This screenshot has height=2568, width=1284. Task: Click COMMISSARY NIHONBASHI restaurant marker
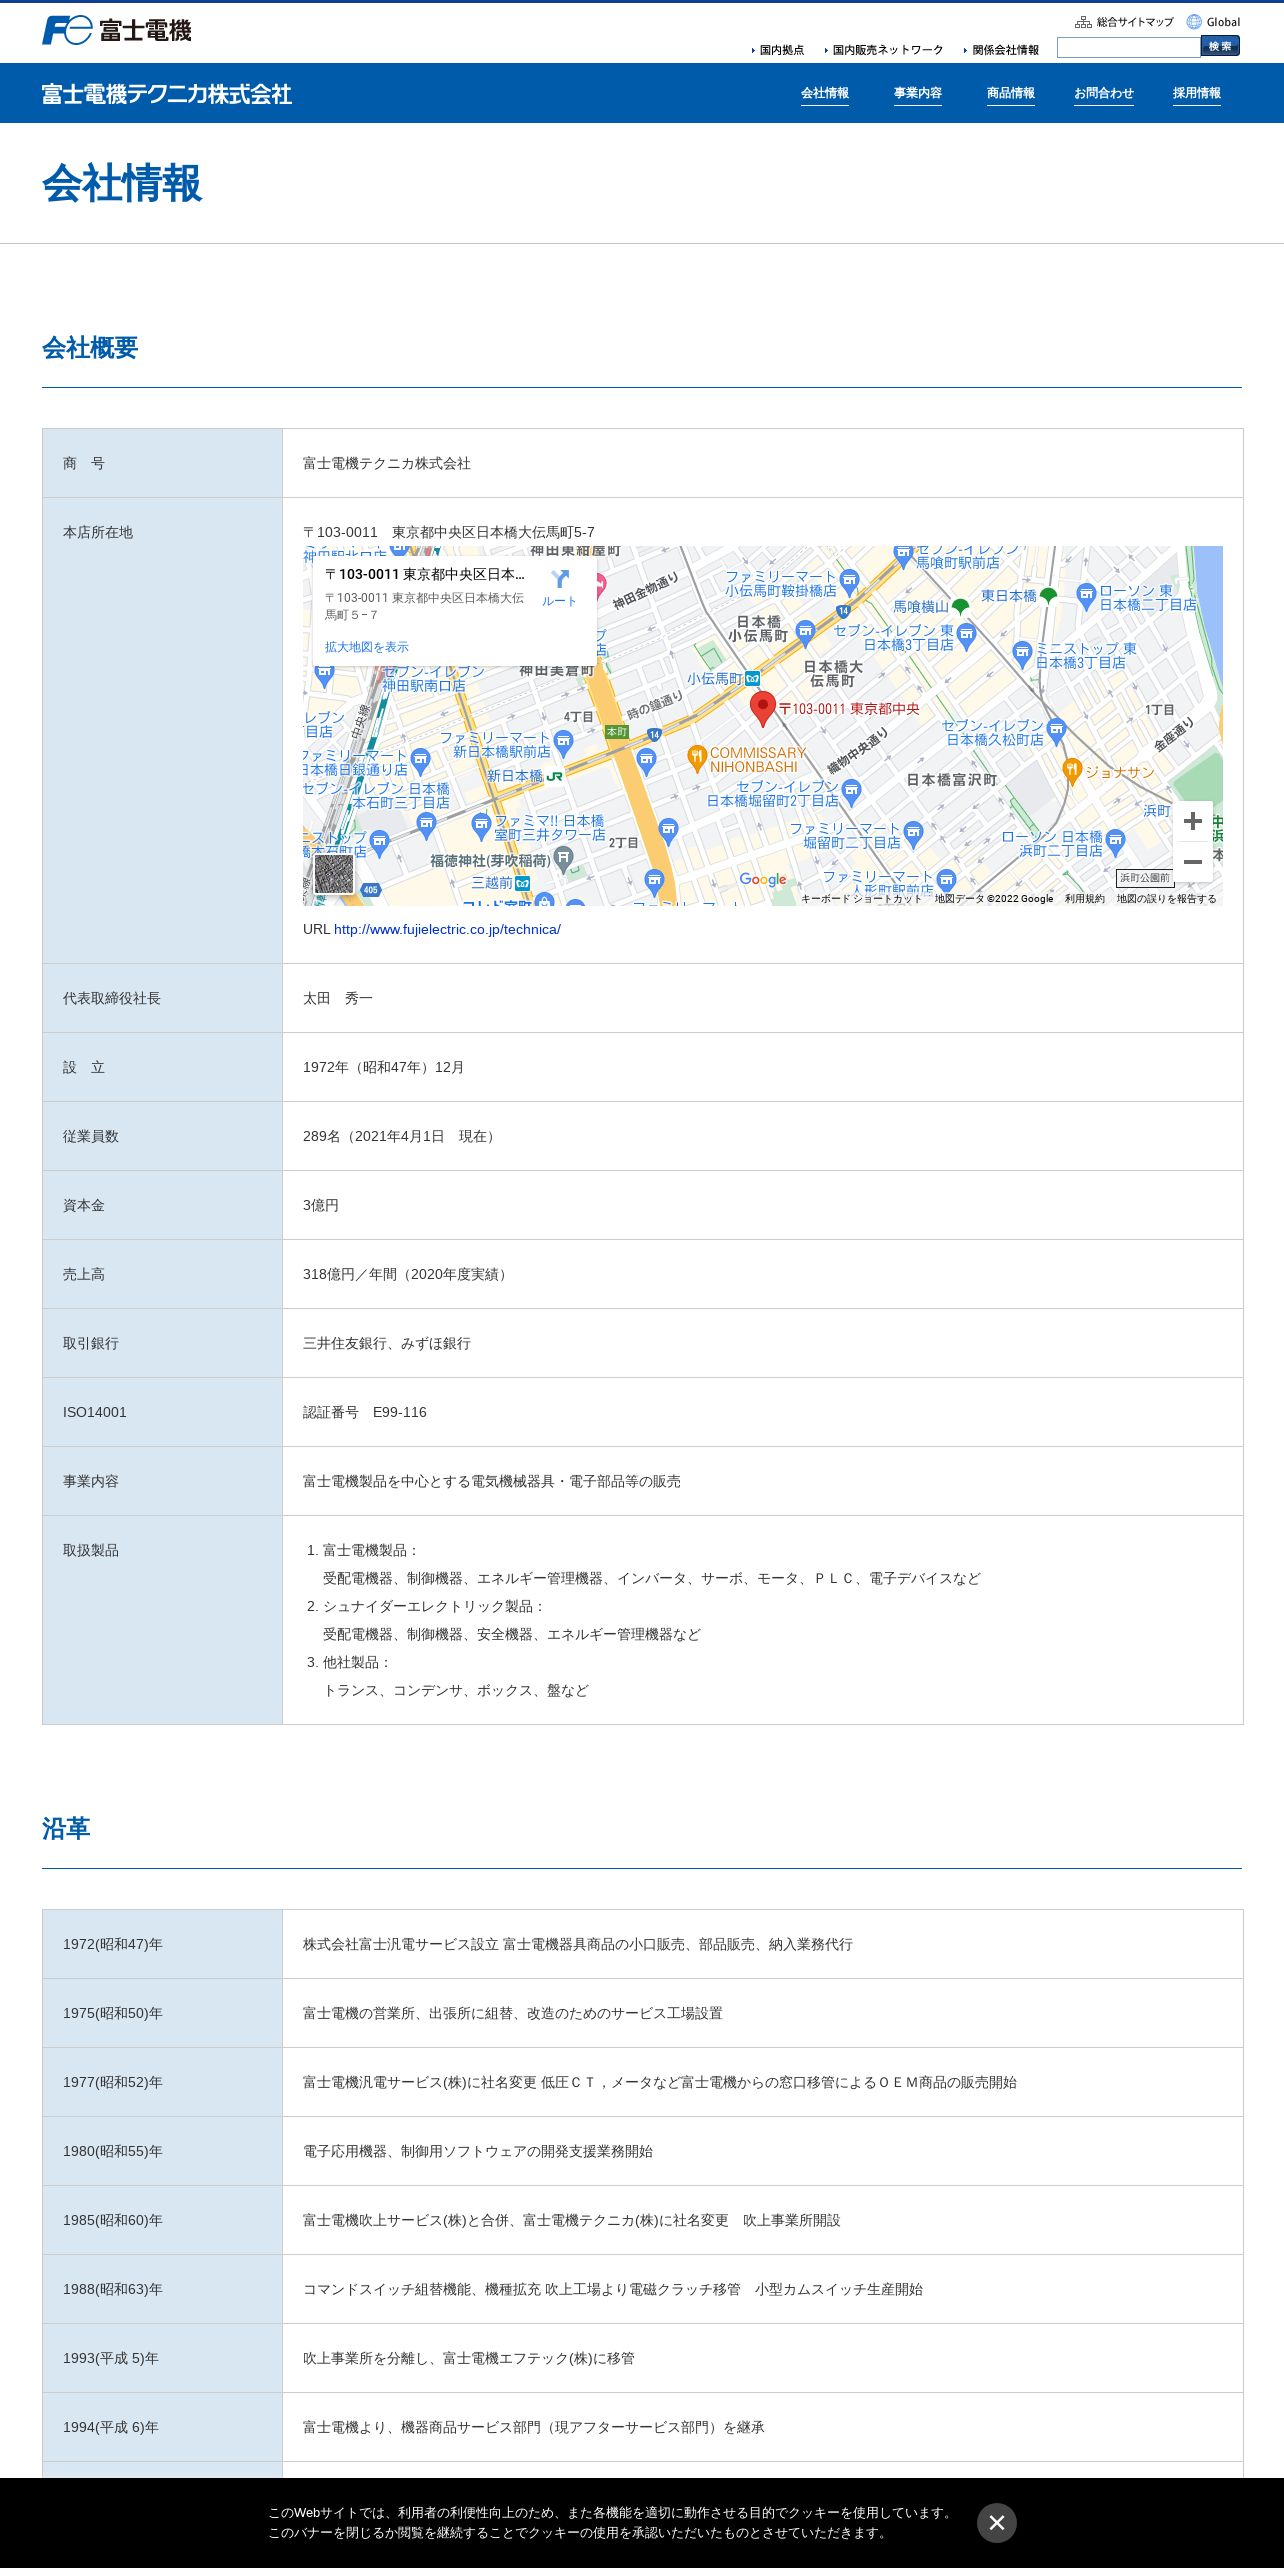click(697, 758)
